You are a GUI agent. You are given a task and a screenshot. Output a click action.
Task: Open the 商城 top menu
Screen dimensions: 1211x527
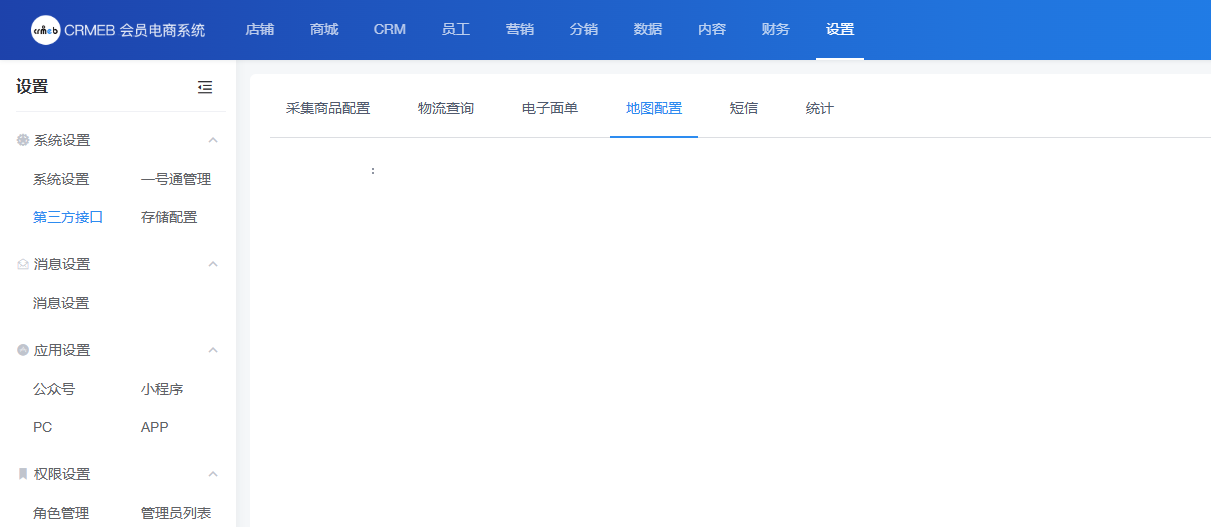[324, 30]
